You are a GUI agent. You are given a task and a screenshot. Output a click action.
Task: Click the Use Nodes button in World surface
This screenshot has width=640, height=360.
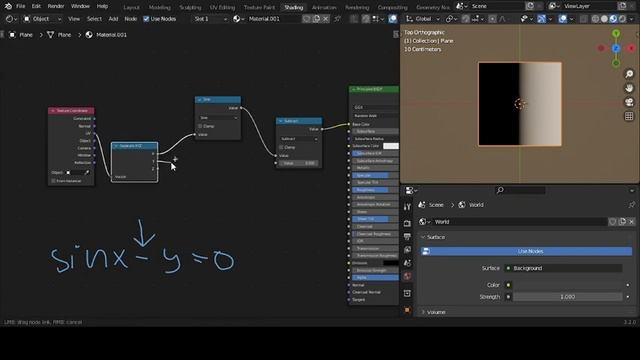pos(527,251)
